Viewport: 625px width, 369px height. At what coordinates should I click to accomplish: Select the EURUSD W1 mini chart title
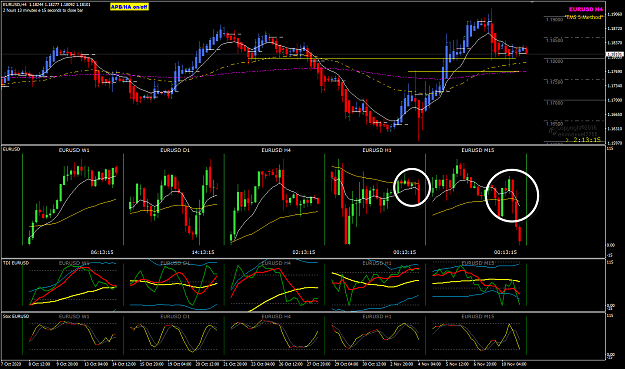tap(74, 150)
